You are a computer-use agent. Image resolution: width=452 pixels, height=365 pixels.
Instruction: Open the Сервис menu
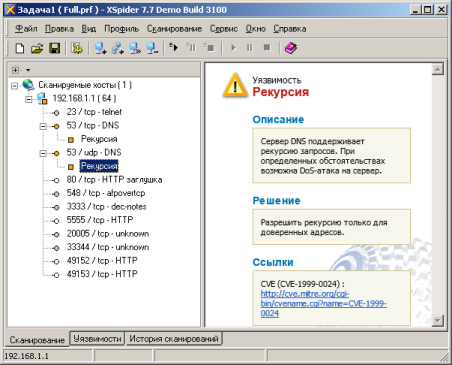[224, 29]
